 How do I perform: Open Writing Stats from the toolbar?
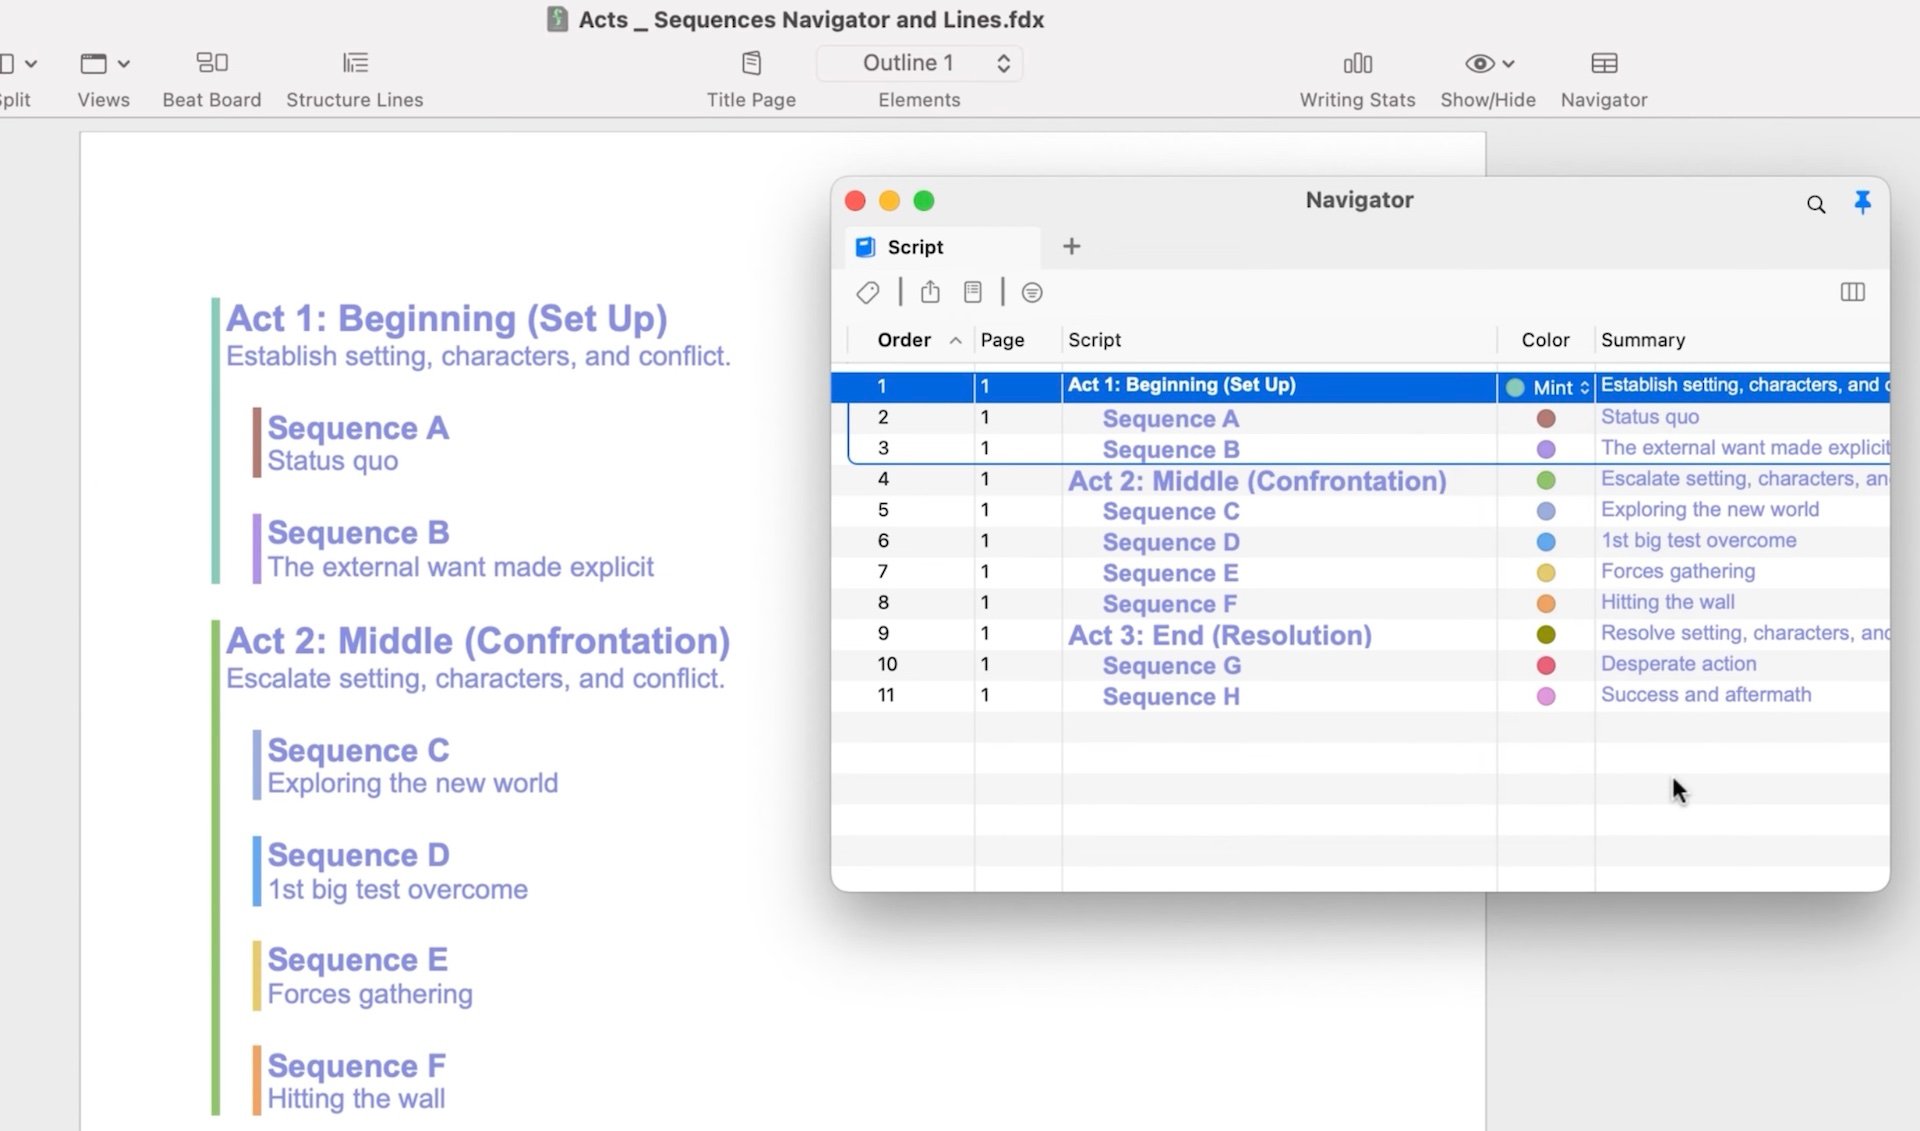(x=1357, y=64)
